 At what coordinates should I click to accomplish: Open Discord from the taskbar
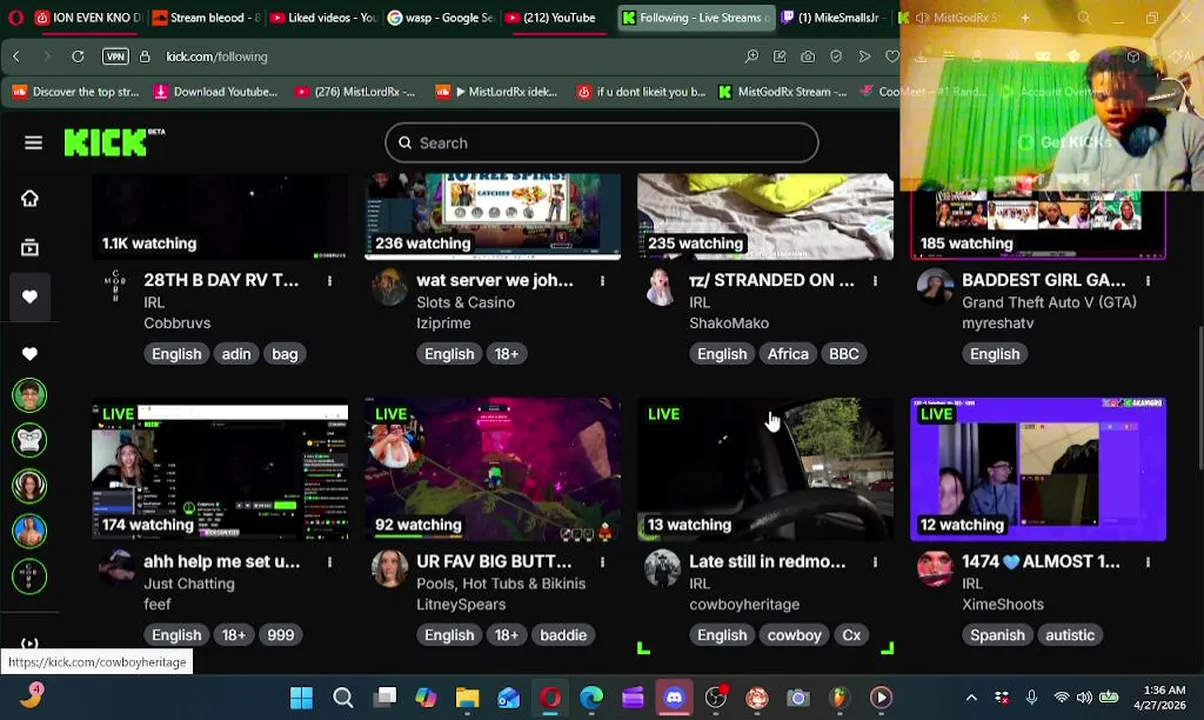pos(674,698)
